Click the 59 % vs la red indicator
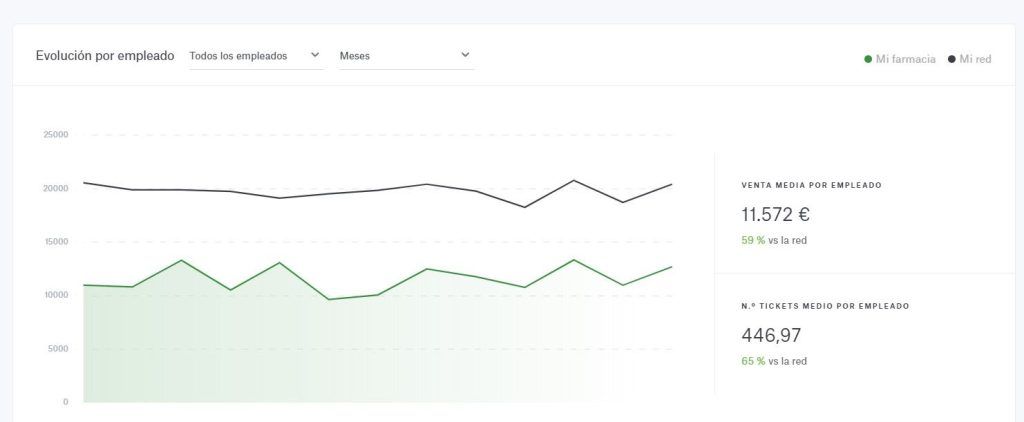 point(774,240)
